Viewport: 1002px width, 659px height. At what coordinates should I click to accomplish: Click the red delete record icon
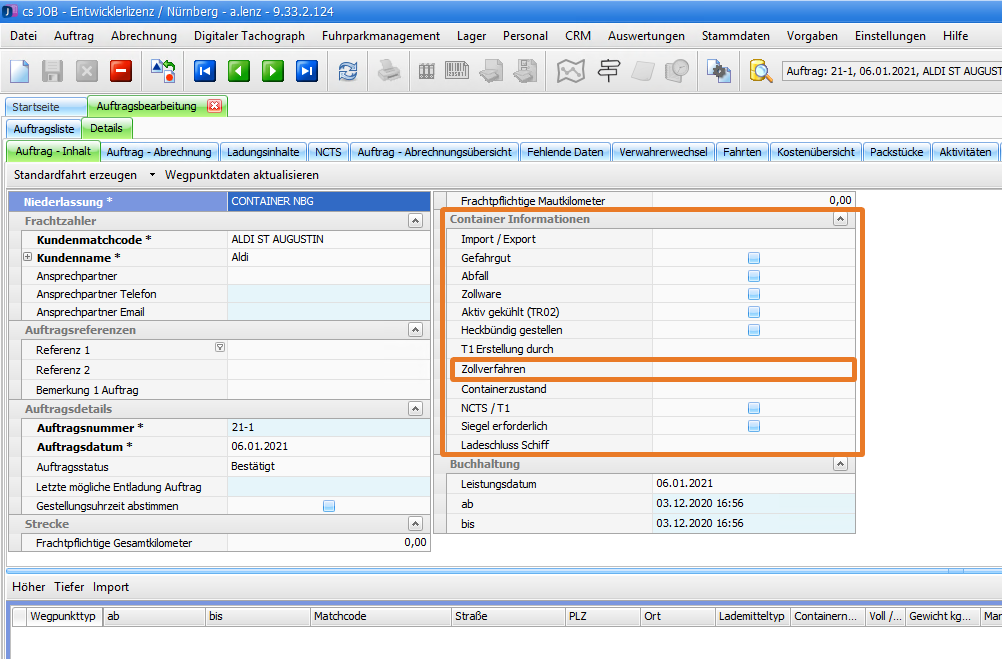point(121,71)
